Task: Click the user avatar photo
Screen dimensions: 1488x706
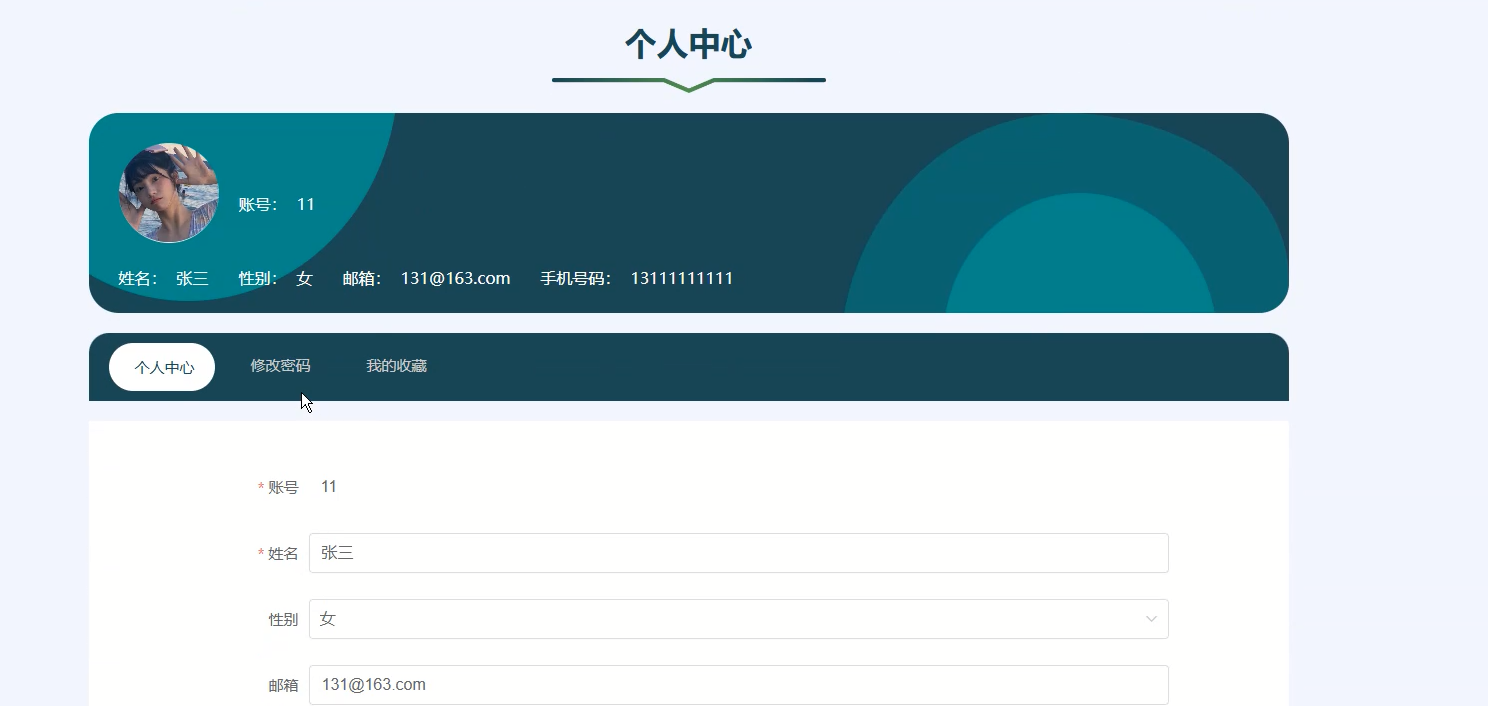Action: point(168,193)
